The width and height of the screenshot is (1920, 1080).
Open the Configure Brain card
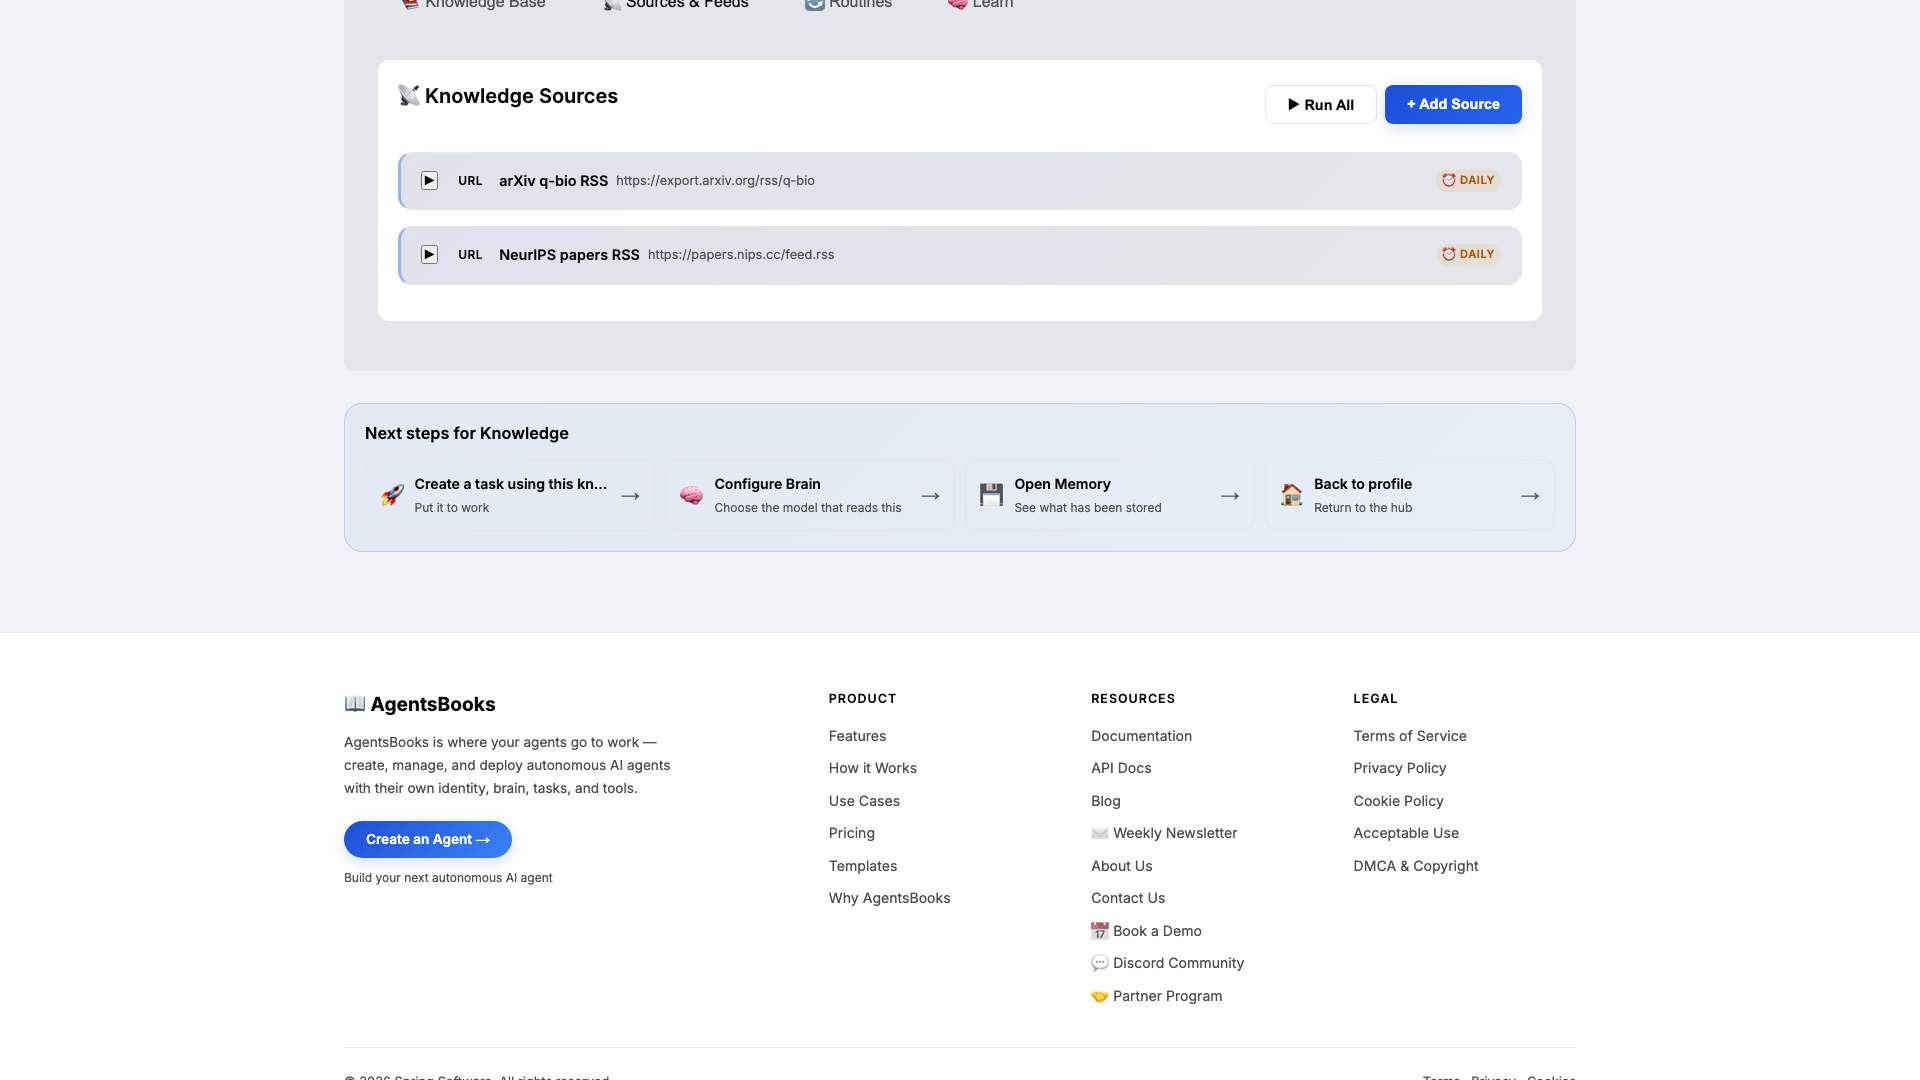(x=810, y=495)
